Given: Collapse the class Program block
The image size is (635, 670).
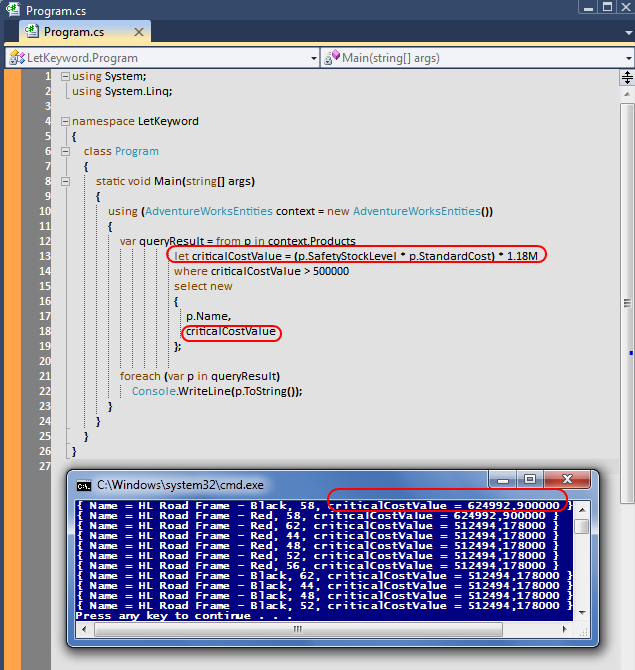Looking at the screenshot, I should pyautogui.click(x=65, y=151).
